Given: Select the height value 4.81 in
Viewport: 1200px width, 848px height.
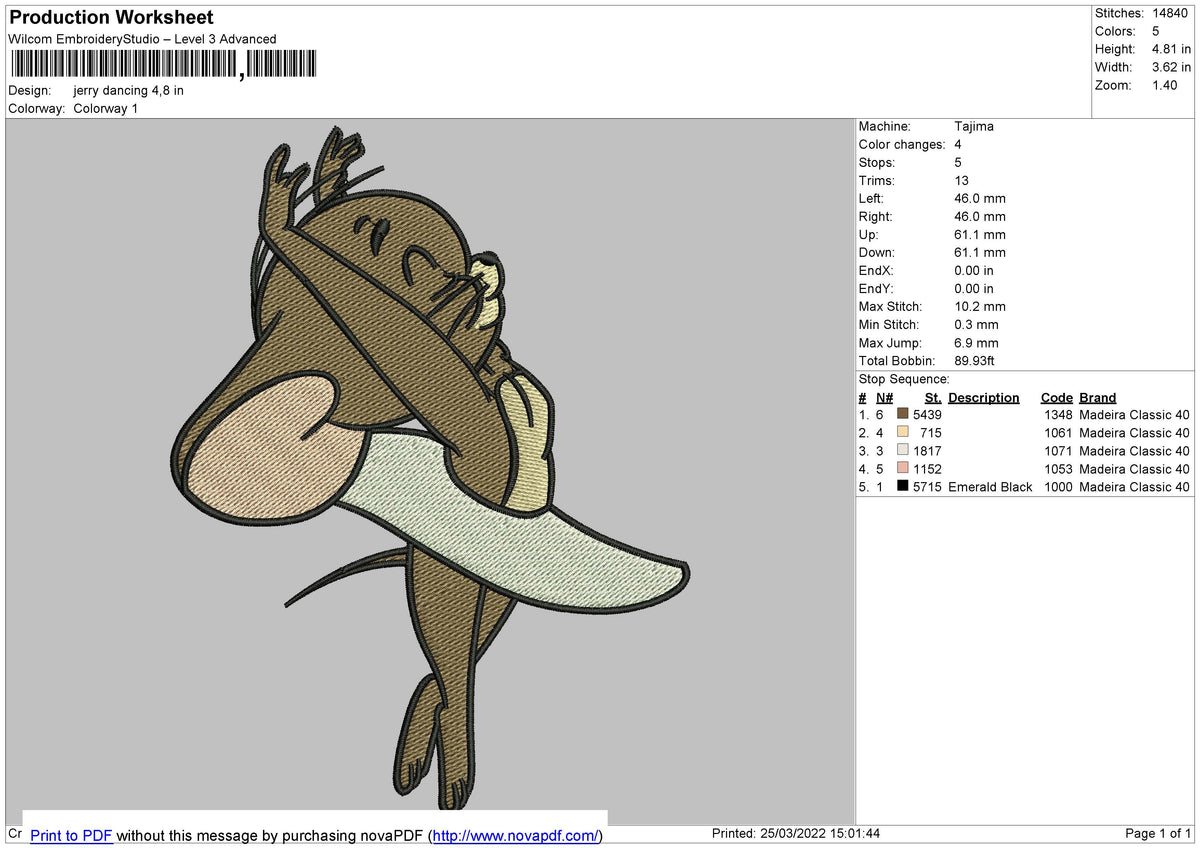Looking at the screenshot, I should click(x=1171, y=49).
